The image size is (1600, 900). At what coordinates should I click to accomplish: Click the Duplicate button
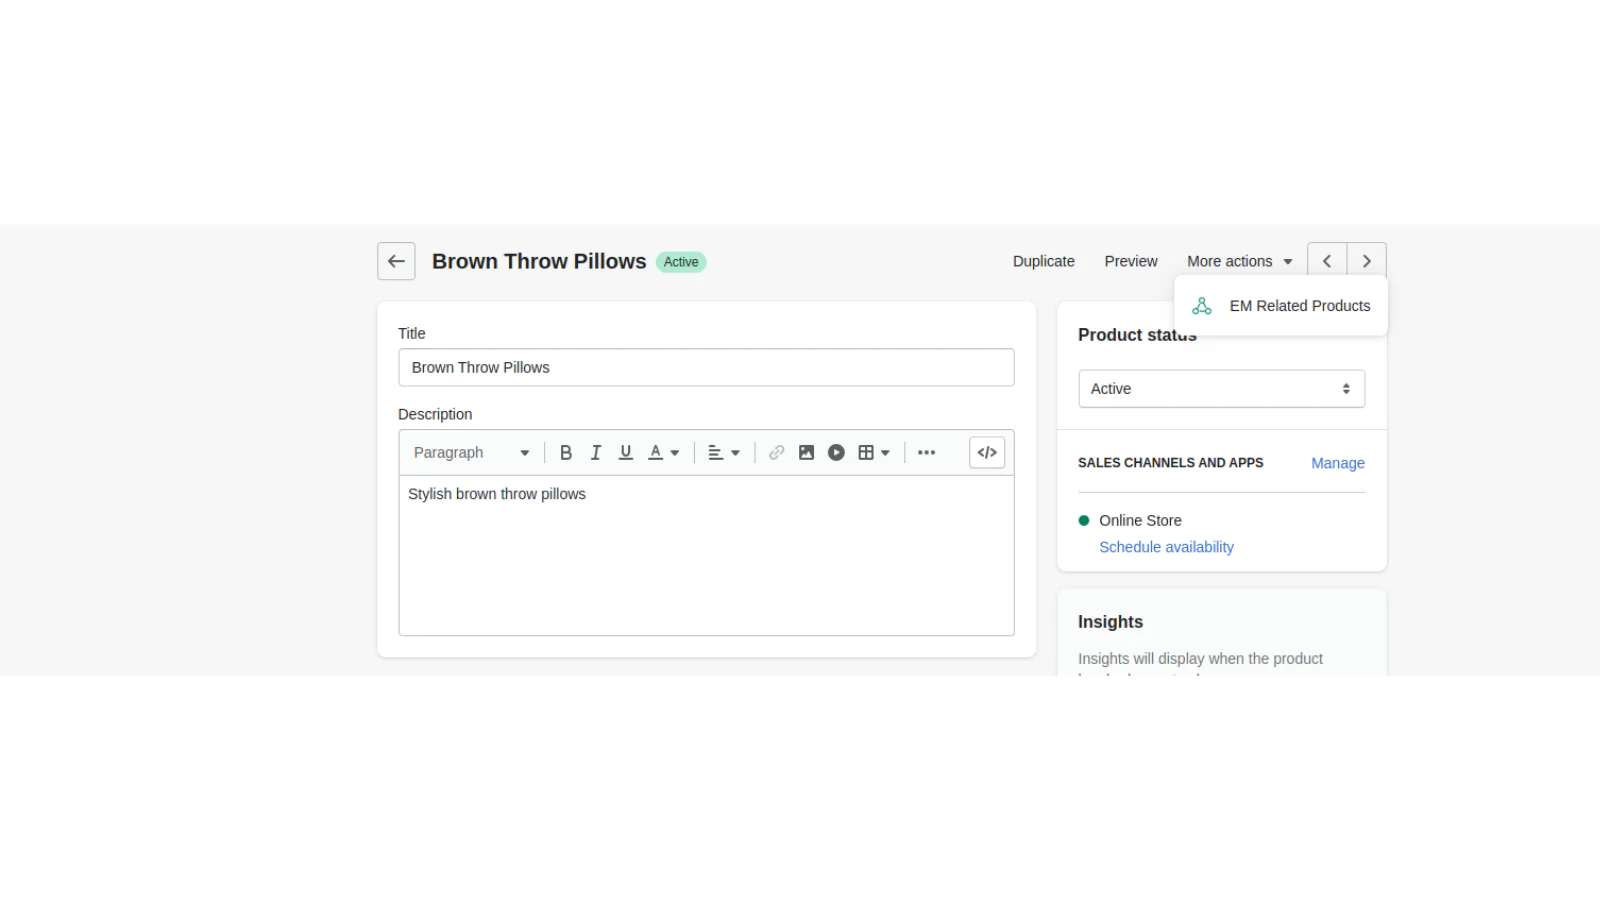click(1043, 261)
